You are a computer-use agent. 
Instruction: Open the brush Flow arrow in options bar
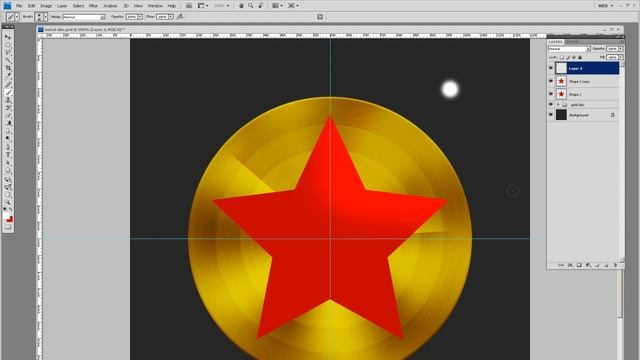coord(171,17)
